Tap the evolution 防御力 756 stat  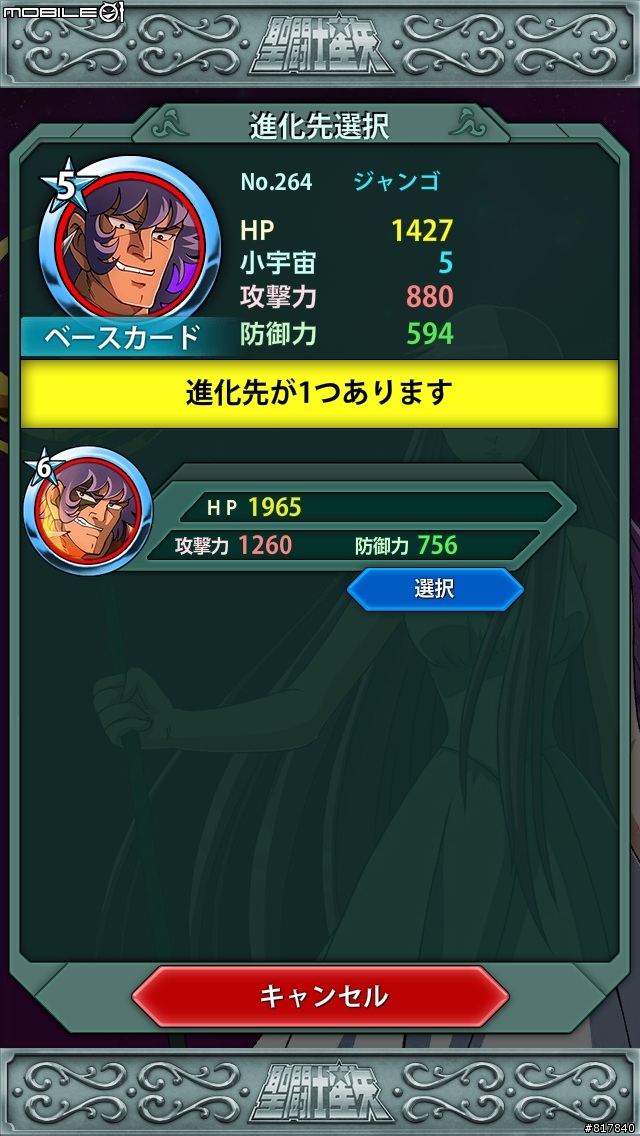click(x=407, y=545)
